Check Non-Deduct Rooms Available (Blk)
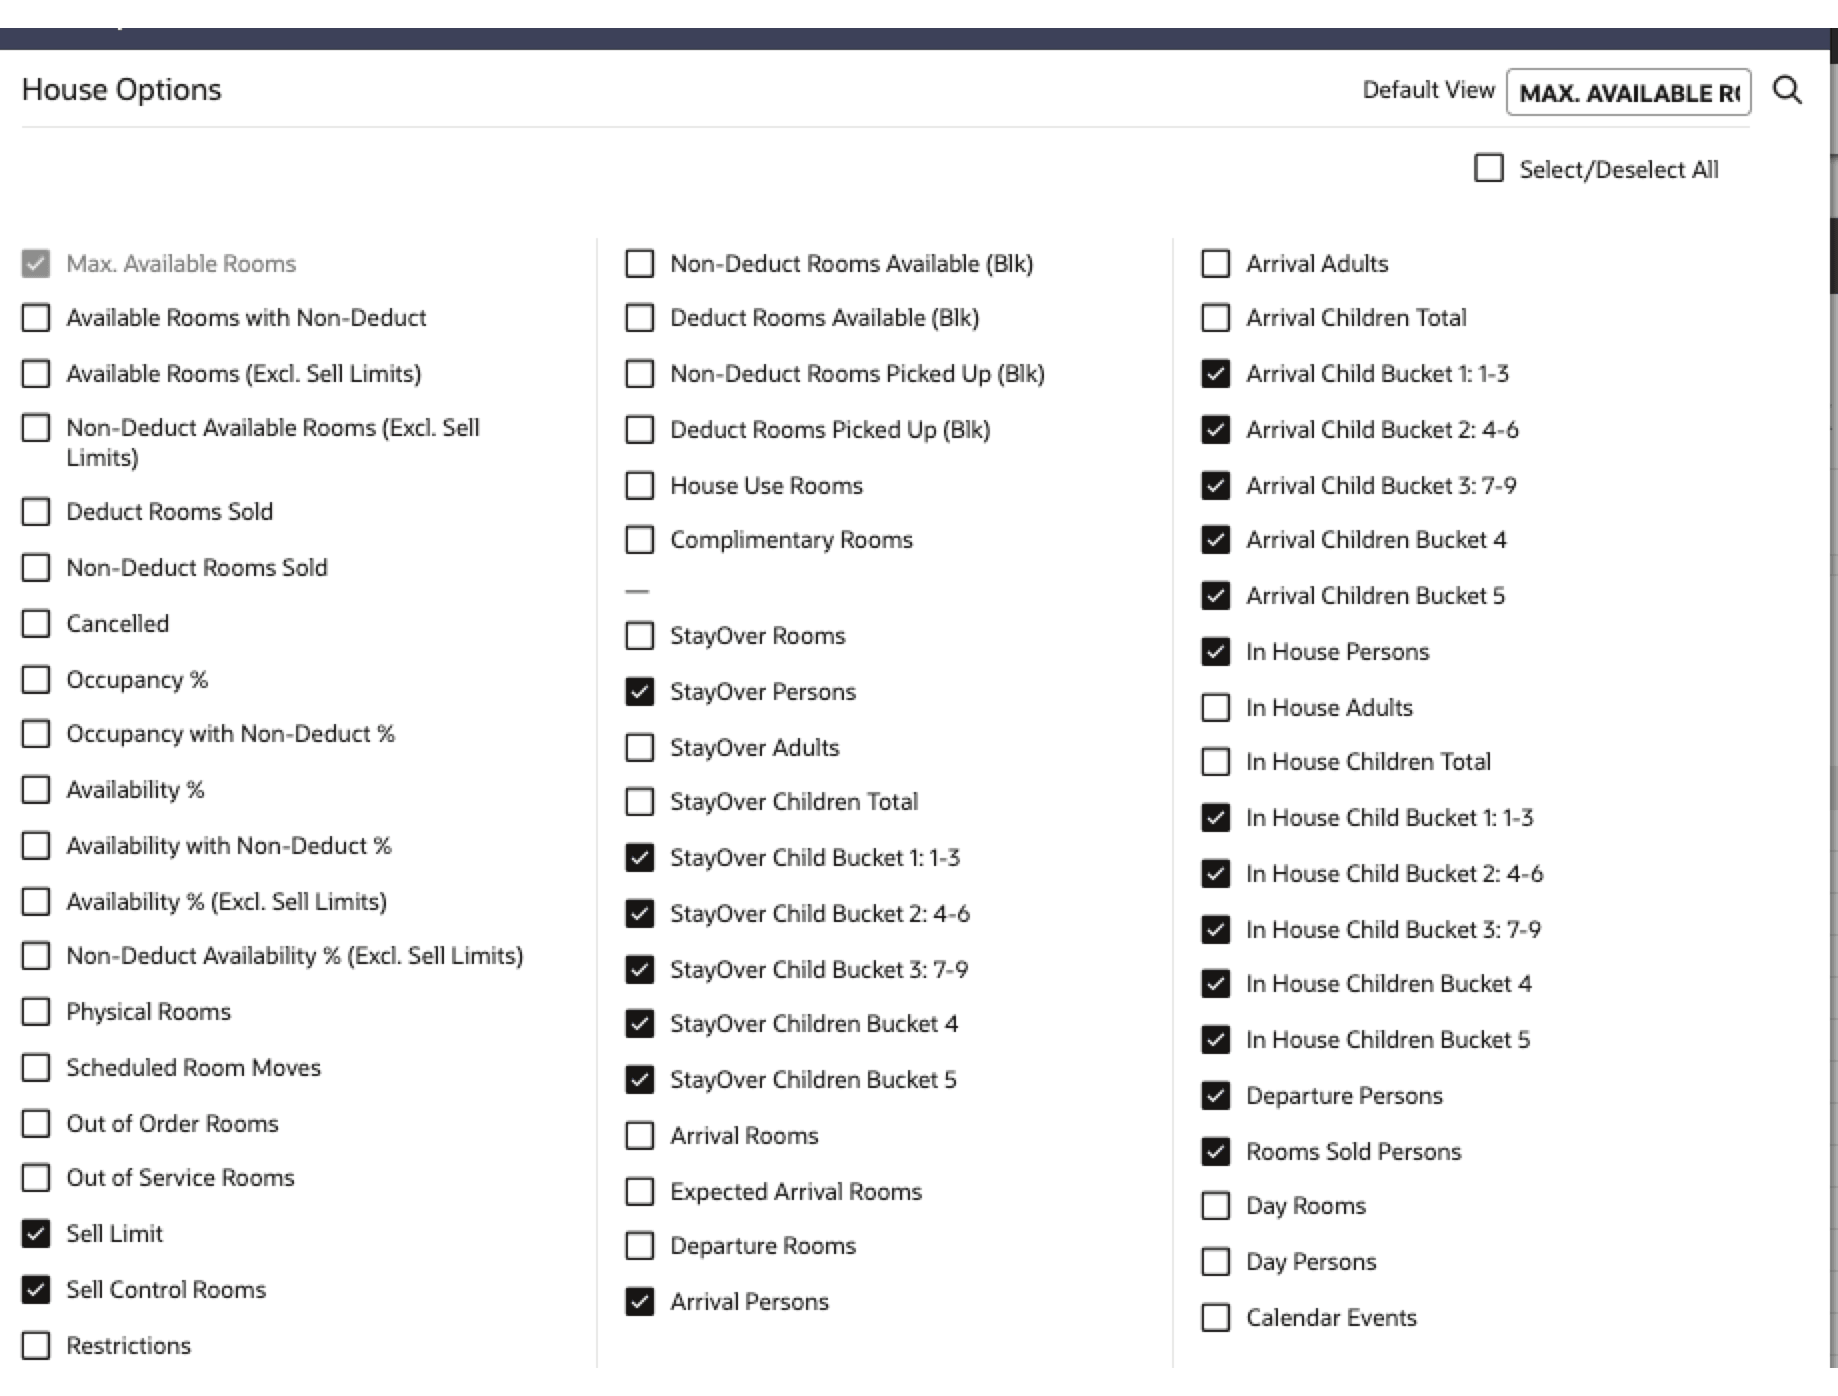Viewport: 1838px width, 1396px height. pos(640,264)
